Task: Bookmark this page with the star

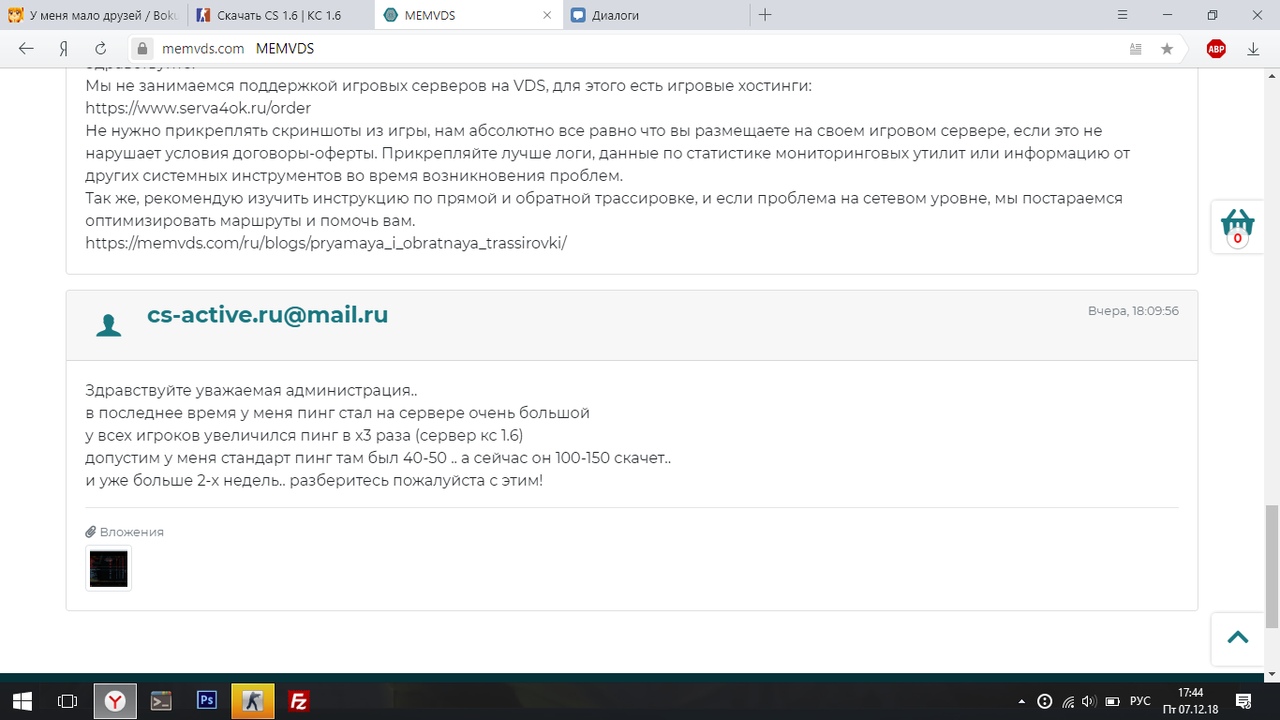Action: [x=1167, y=48]
